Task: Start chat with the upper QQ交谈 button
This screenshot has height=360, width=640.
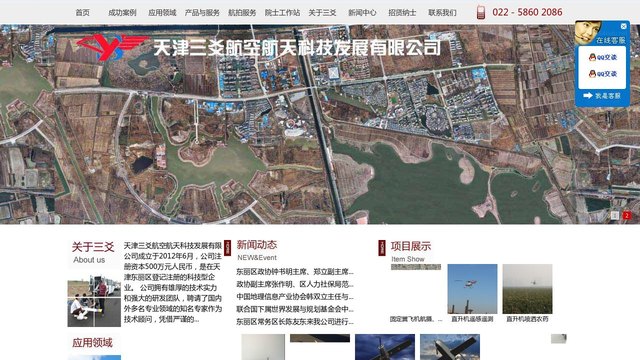Action: [x=602, y=57]
